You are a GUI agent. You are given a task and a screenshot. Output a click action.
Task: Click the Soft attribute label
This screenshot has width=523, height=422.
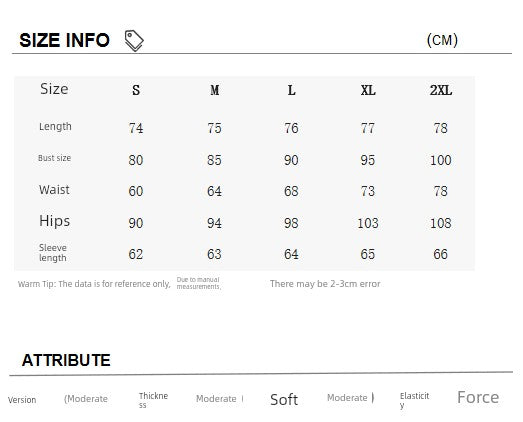click(x=284, y=400)
